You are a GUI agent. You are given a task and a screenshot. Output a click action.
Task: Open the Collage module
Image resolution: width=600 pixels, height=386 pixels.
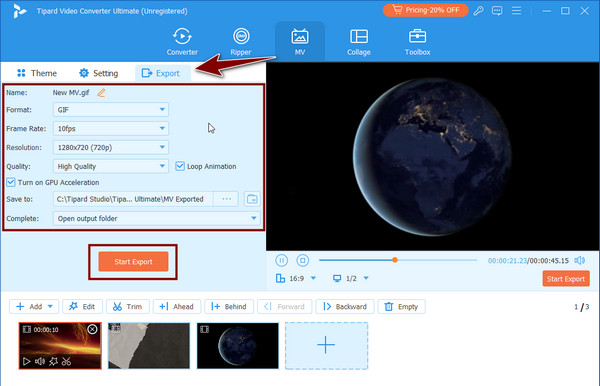point(359,42)
